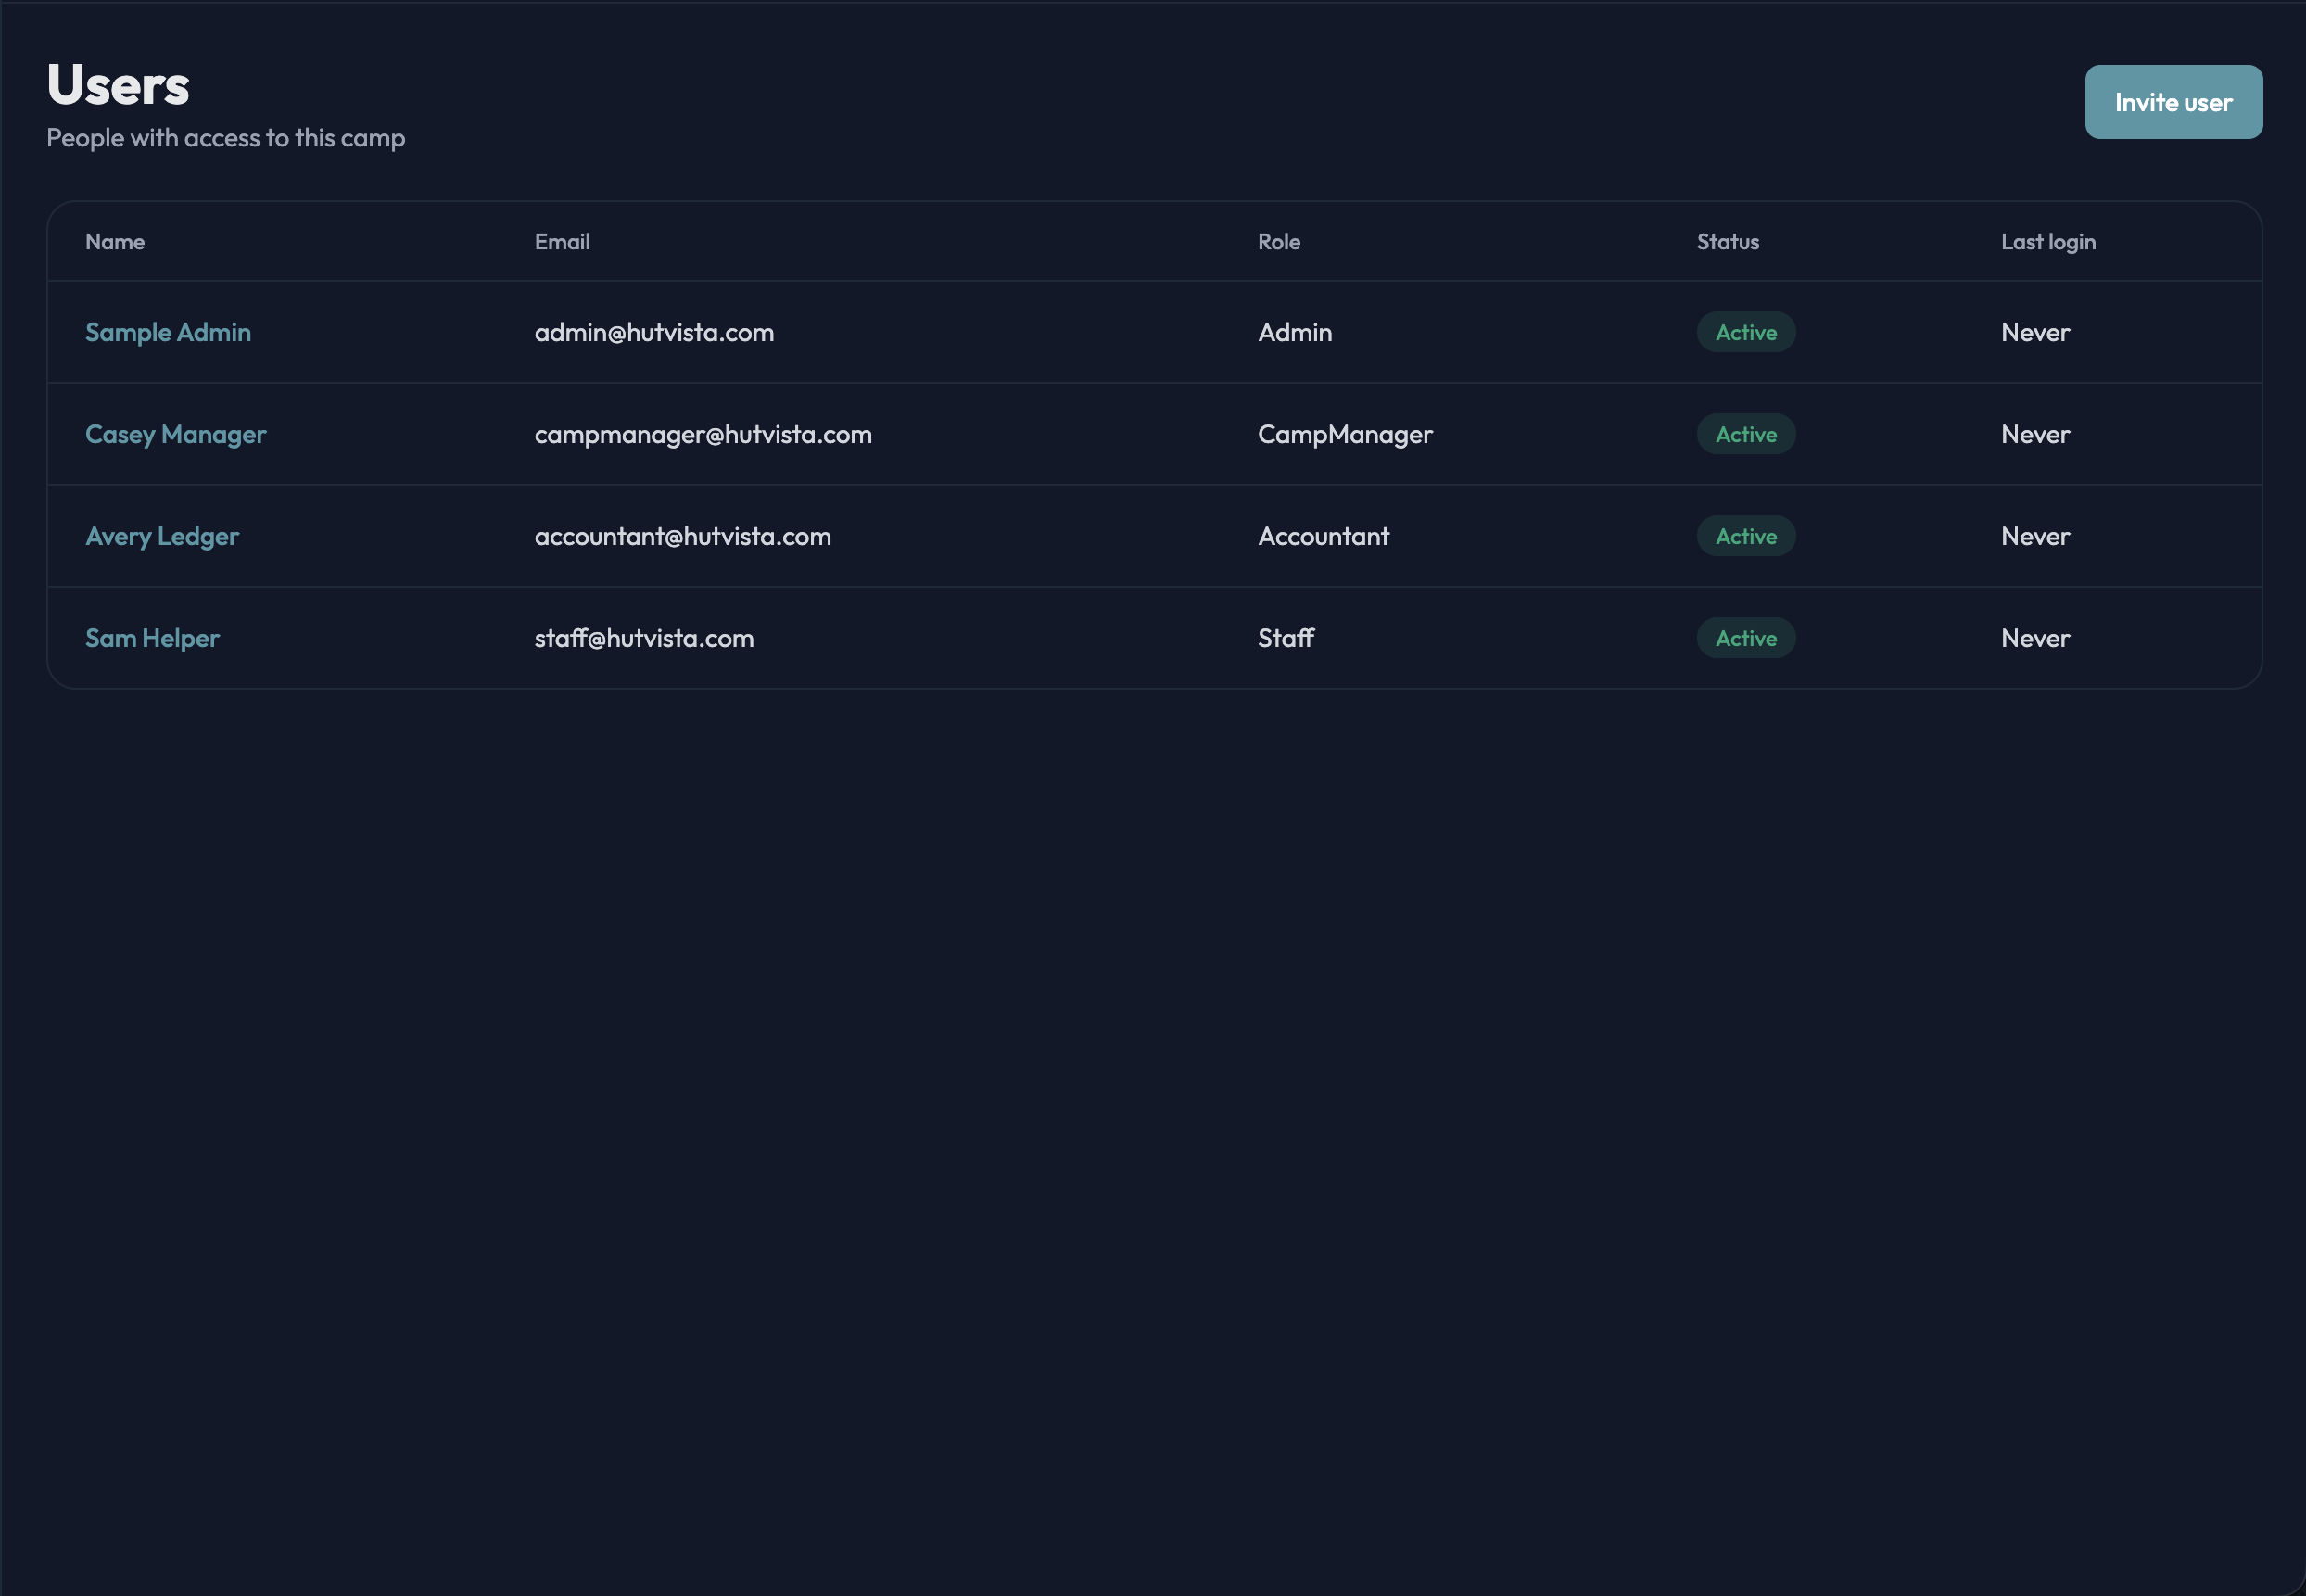Click Active badge in Sam Helper row
The image size is (2306, 1596).
tap(1746, 638)
